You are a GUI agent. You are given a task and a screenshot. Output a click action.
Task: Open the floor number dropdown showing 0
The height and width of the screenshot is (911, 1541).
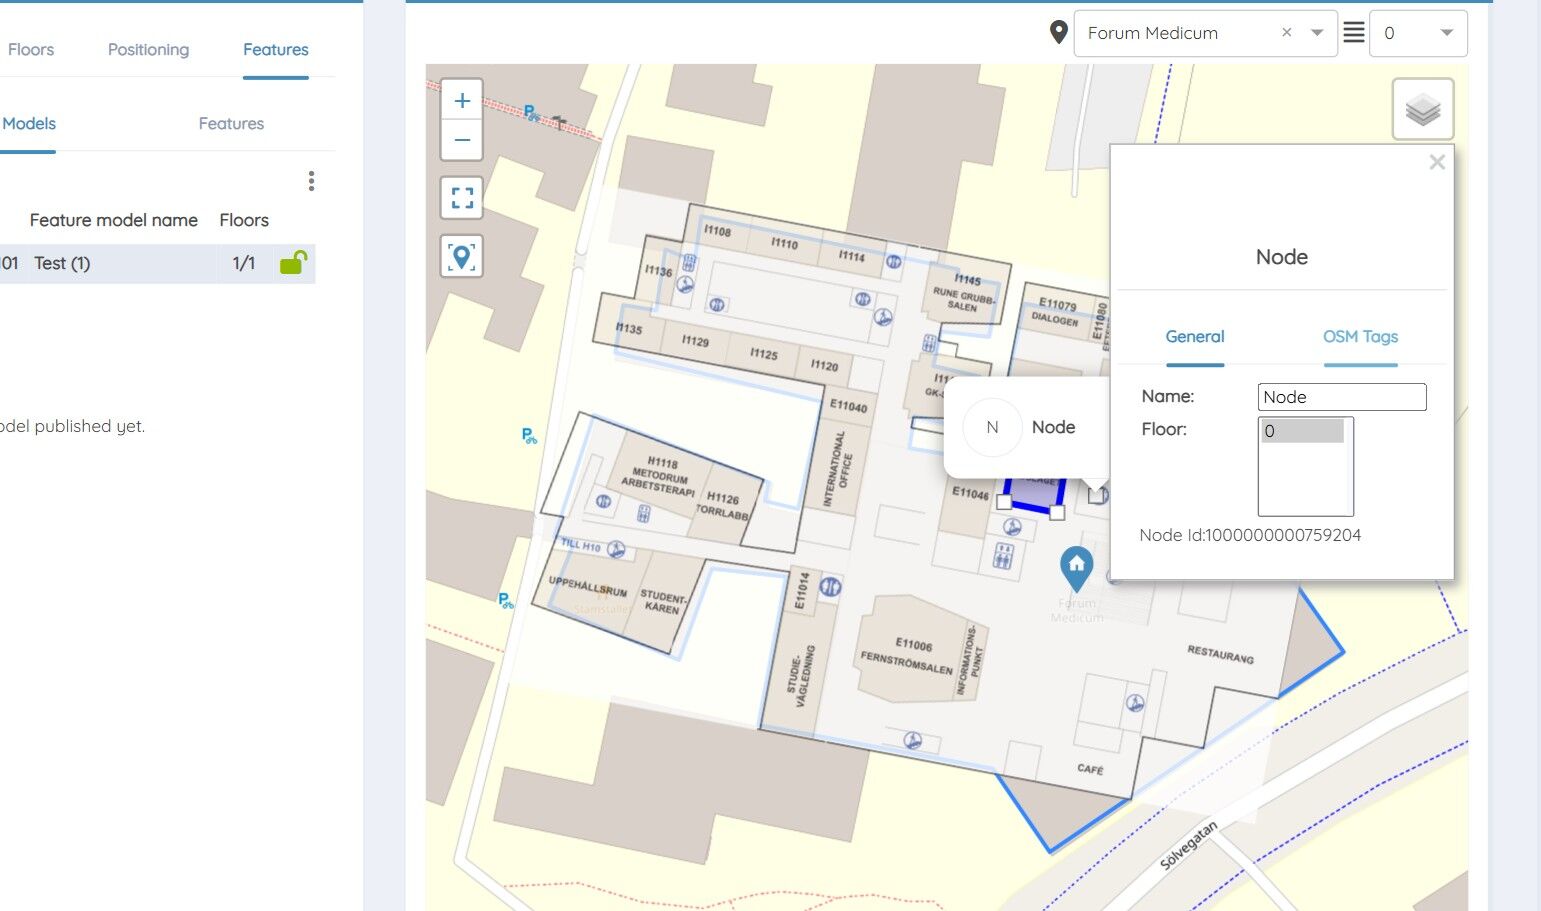1418,33
